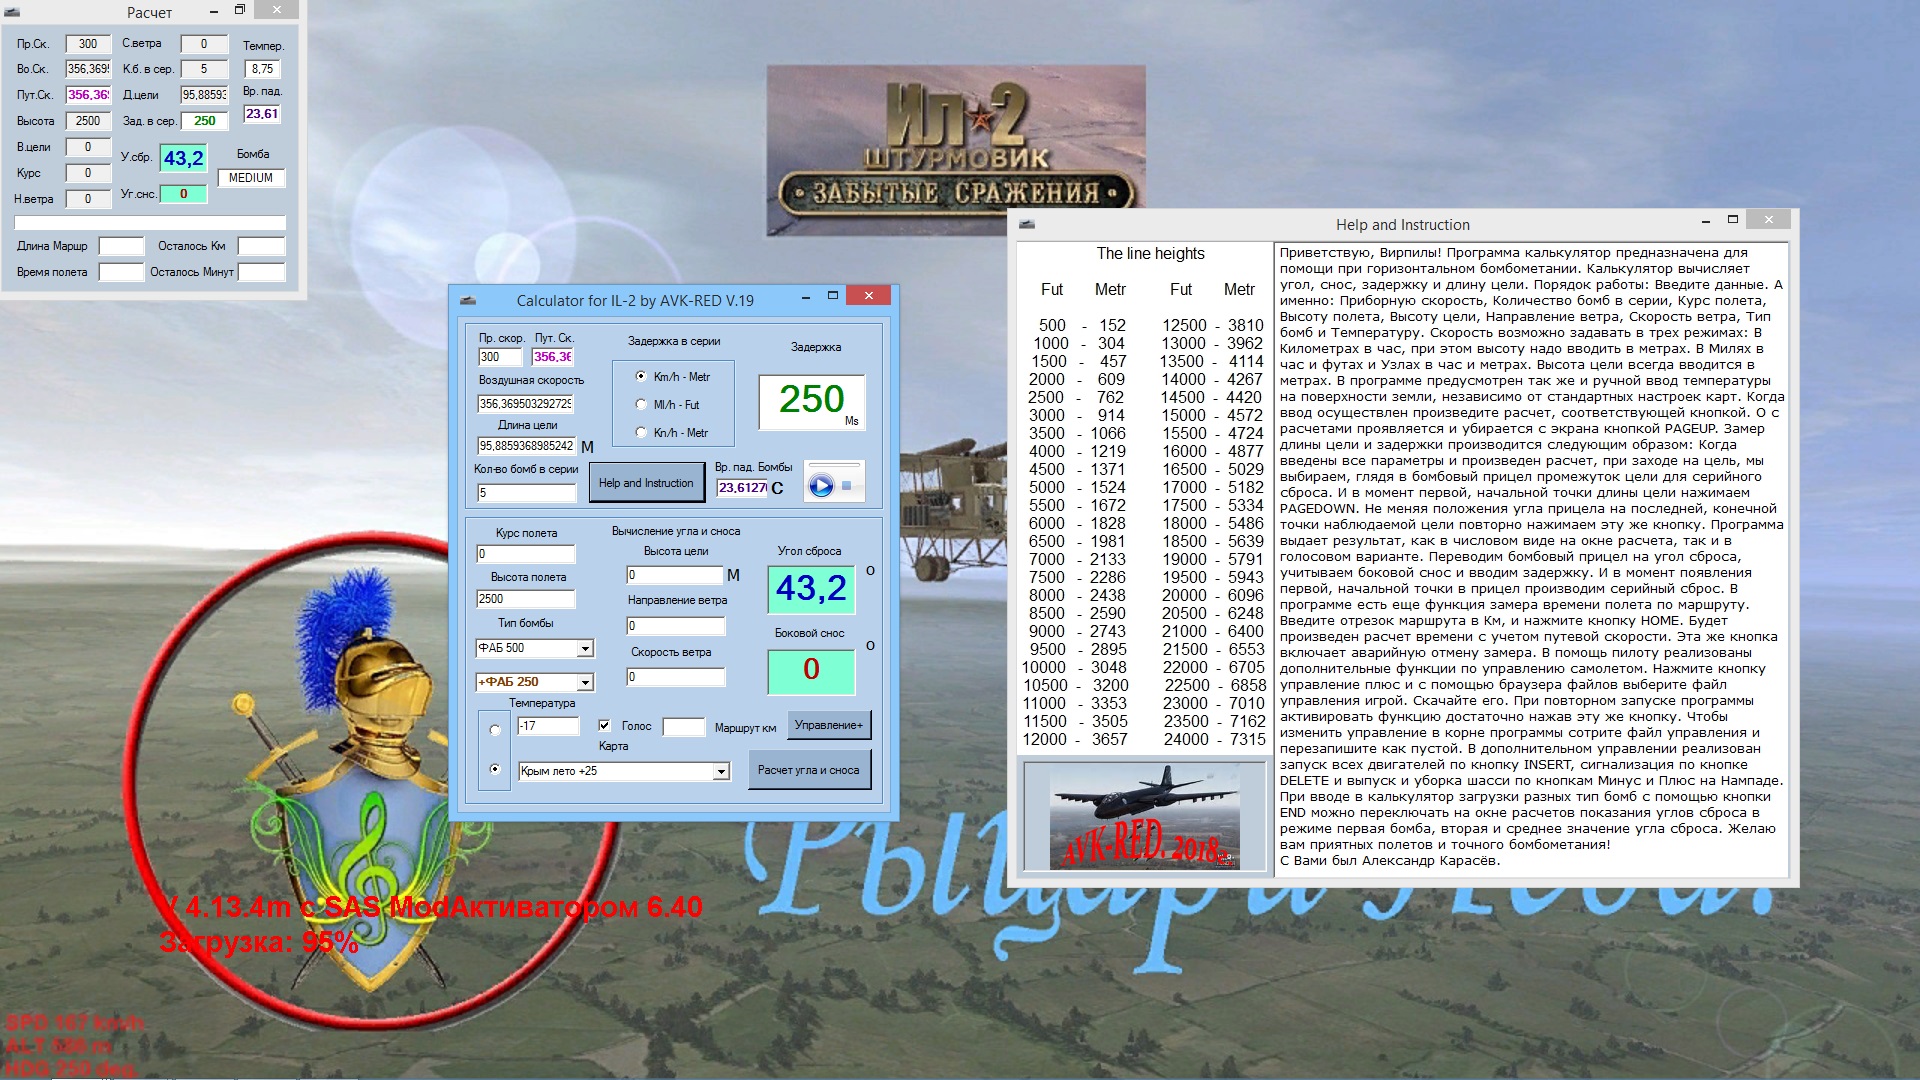Click Help and Instruction window title icon
This screenshot has height=1080, width=1920.
1027,224
